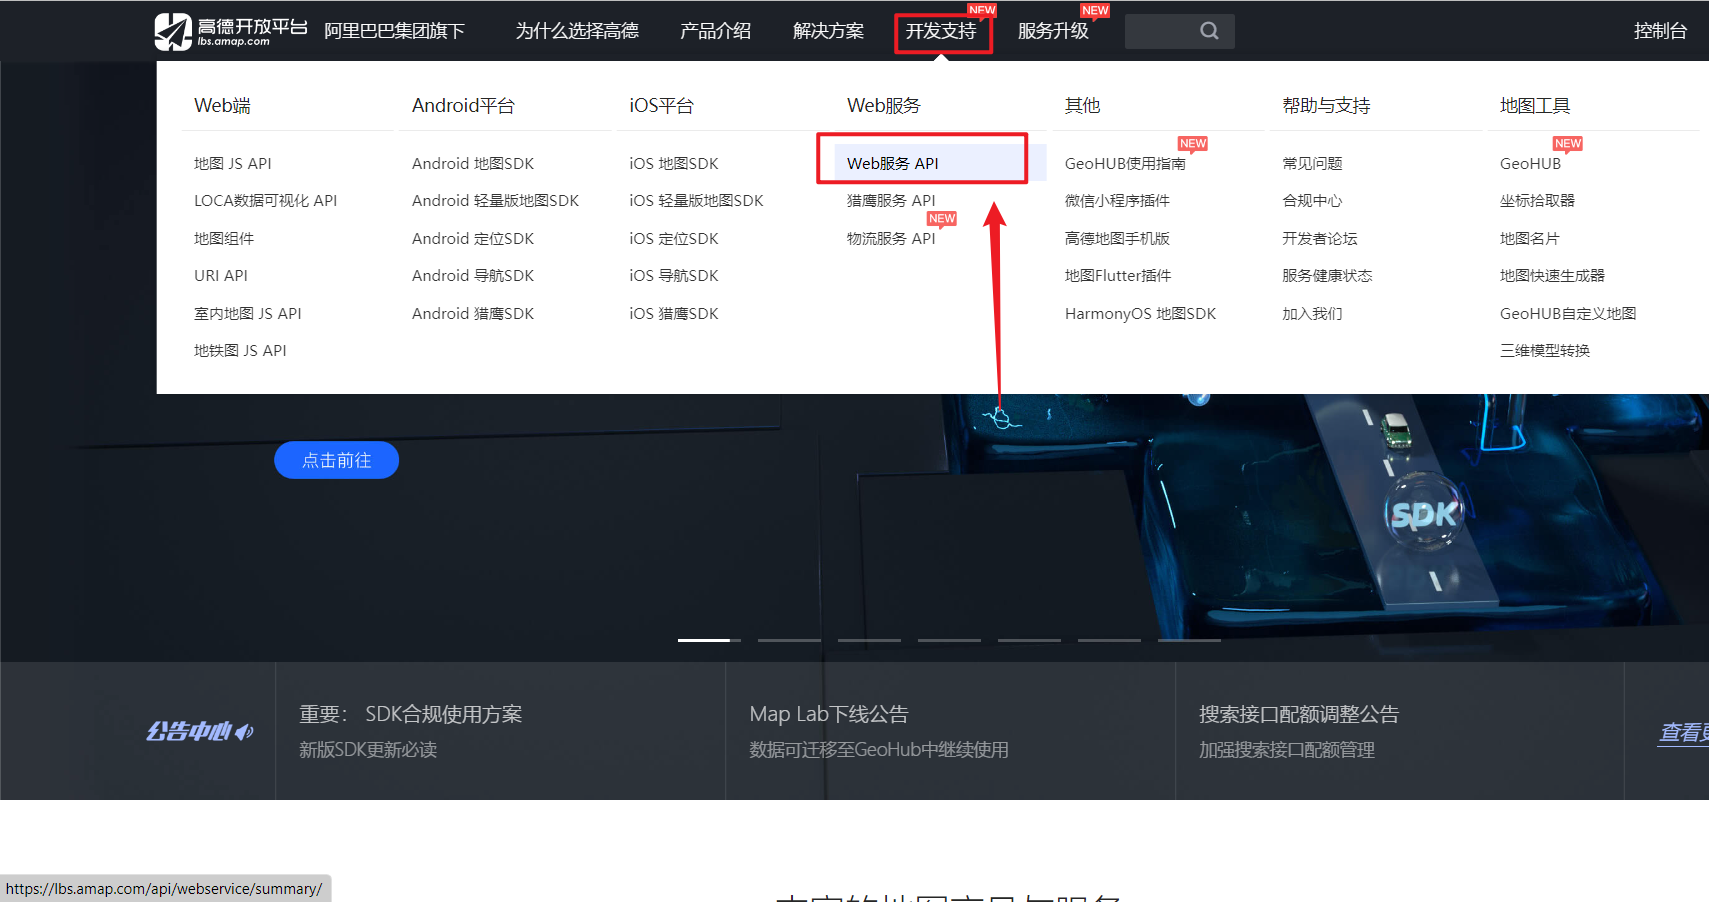Open 猎鹰服务 API
This screenshot has height=902, width=1709.
pos(891,200)
